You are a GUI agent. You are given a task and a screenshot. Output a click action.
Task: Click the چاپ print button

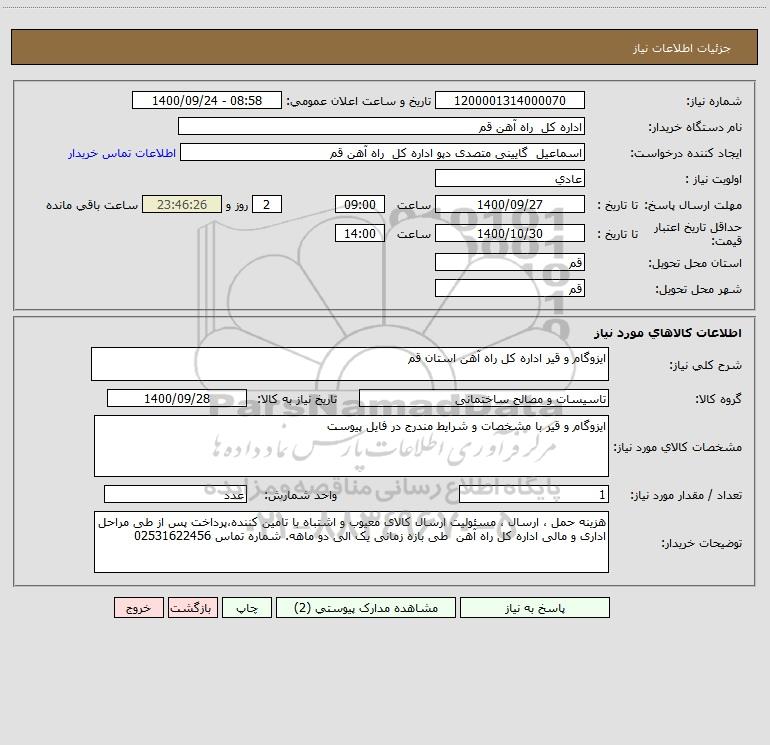247,607
